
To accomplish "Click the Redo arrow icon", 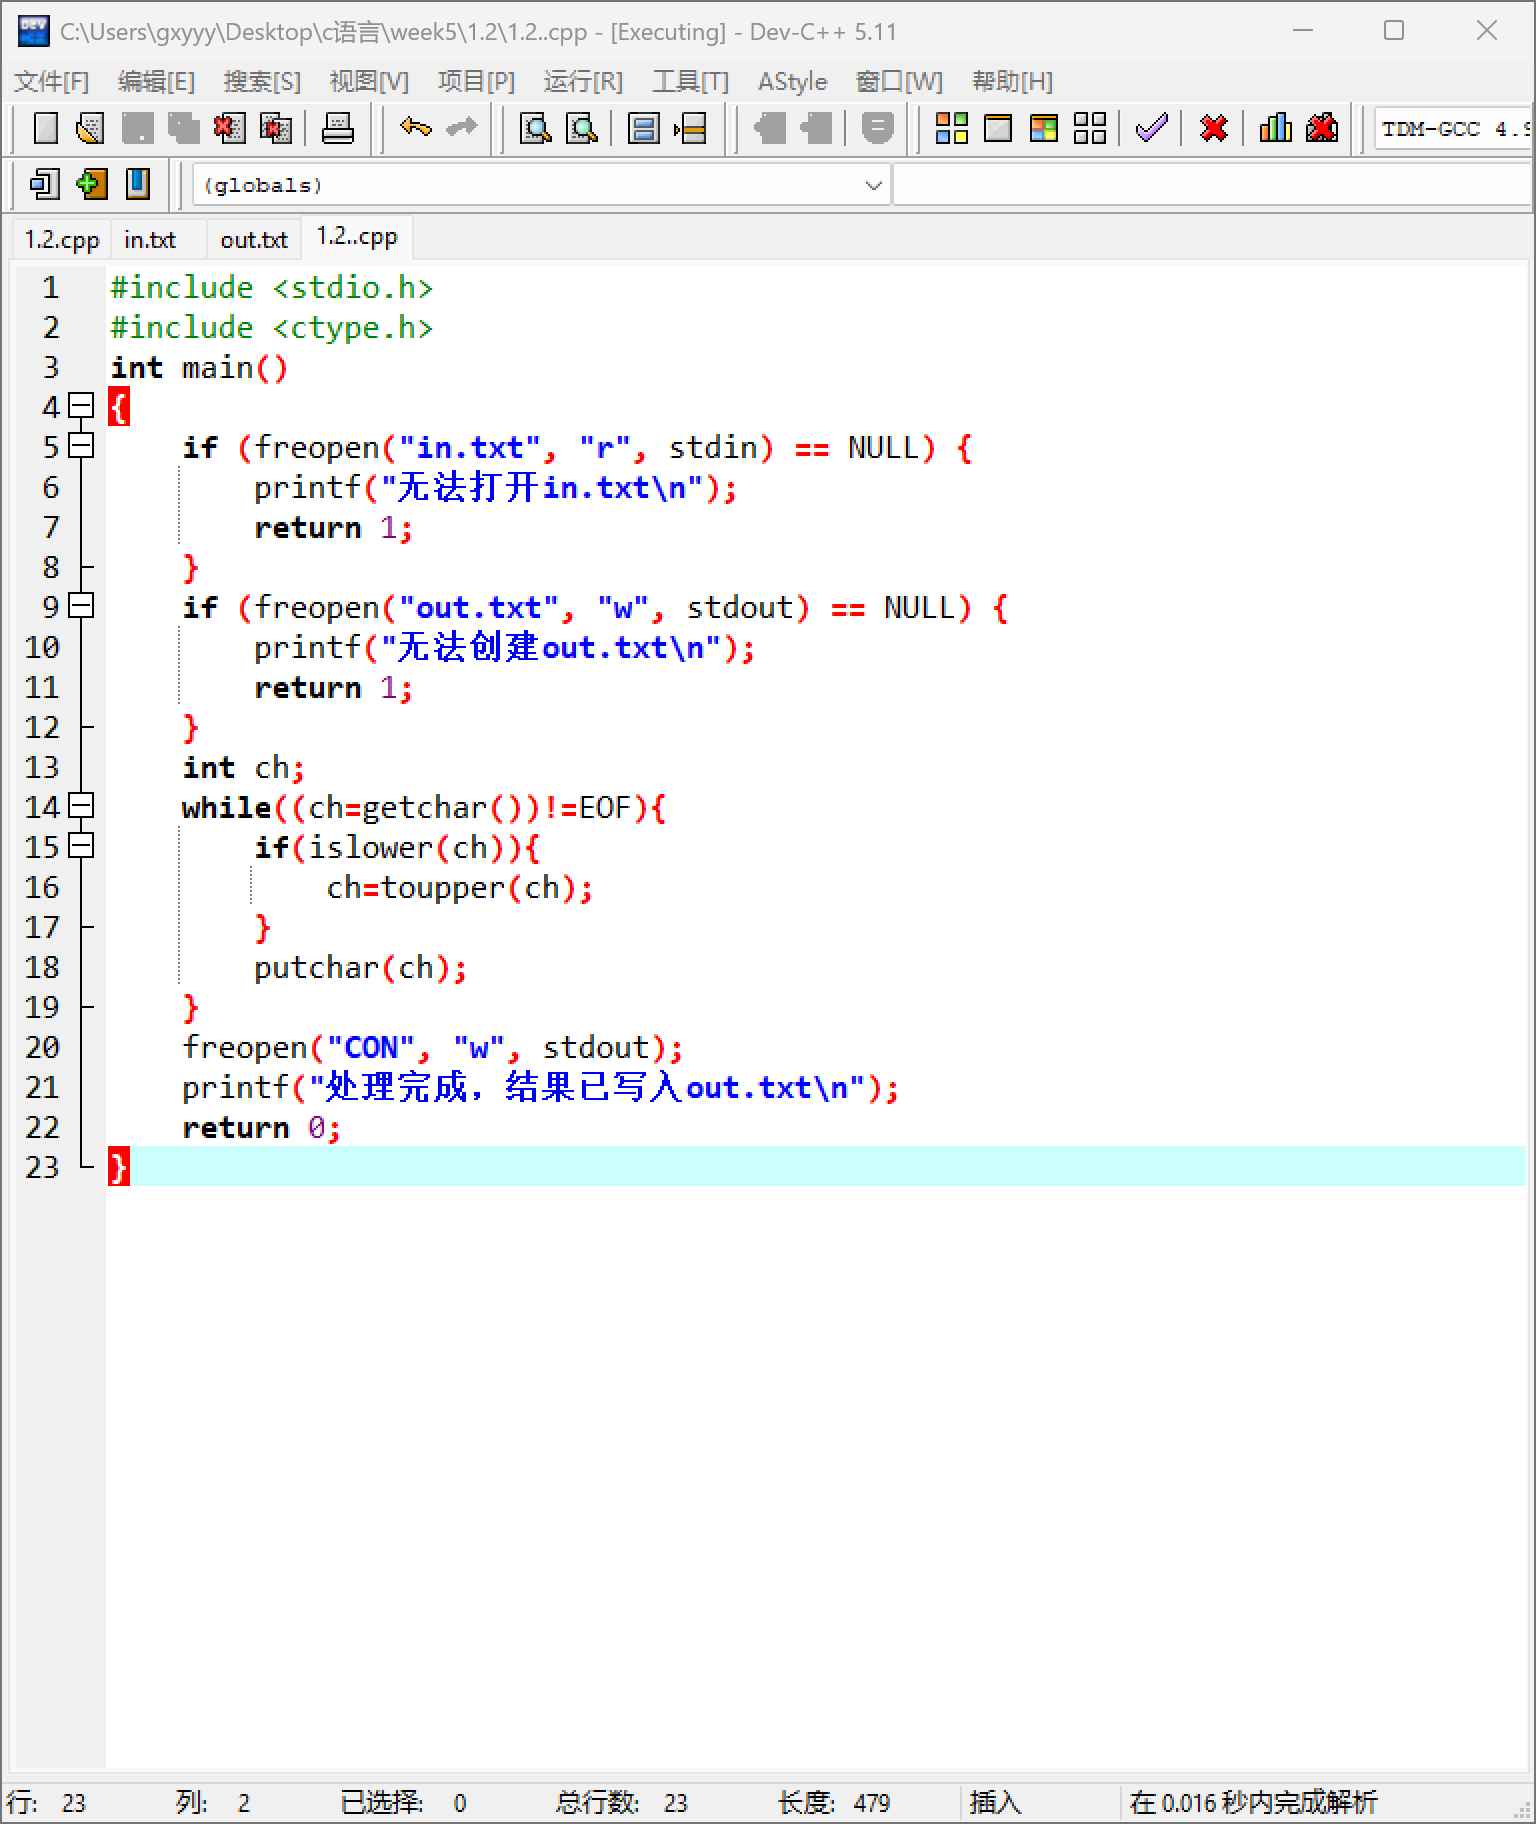I will (x=461, y=128).
